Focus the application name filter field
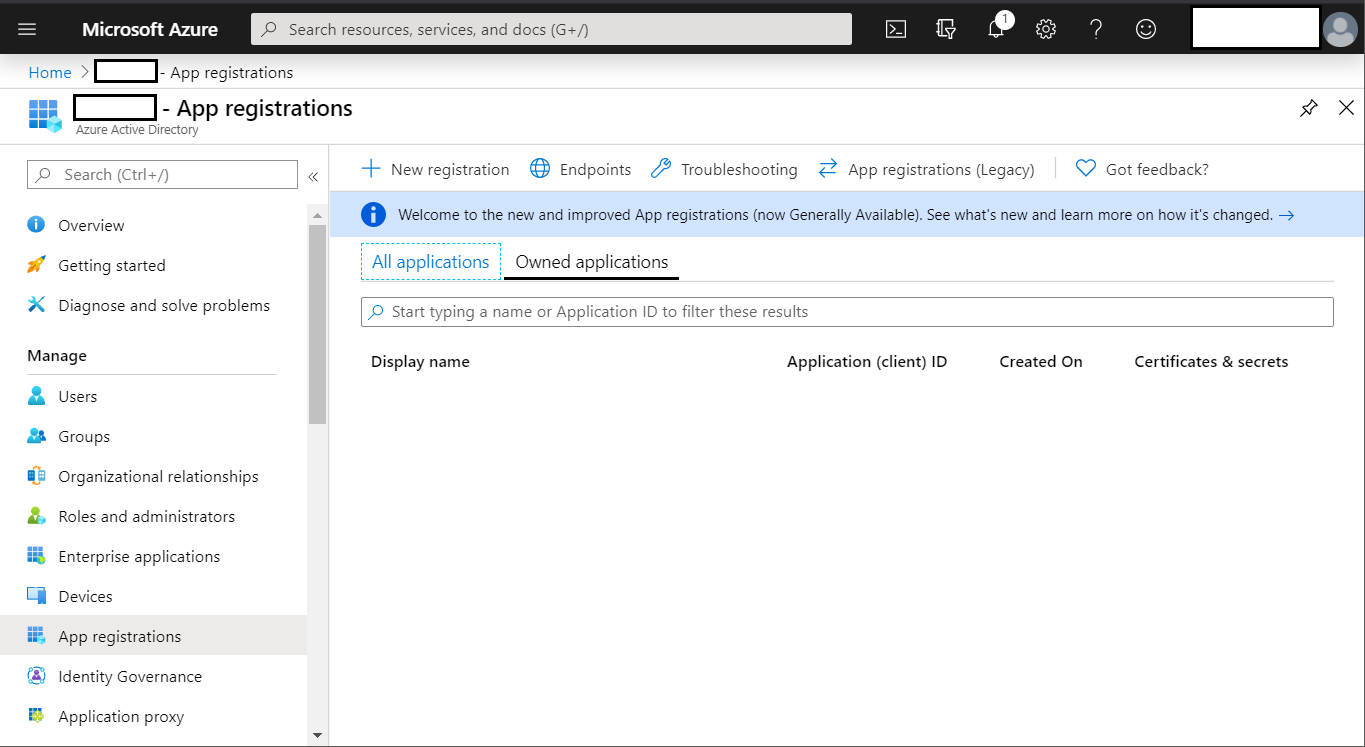The width and height of the screenshot is (1365, 747). (x=847, y=312)
